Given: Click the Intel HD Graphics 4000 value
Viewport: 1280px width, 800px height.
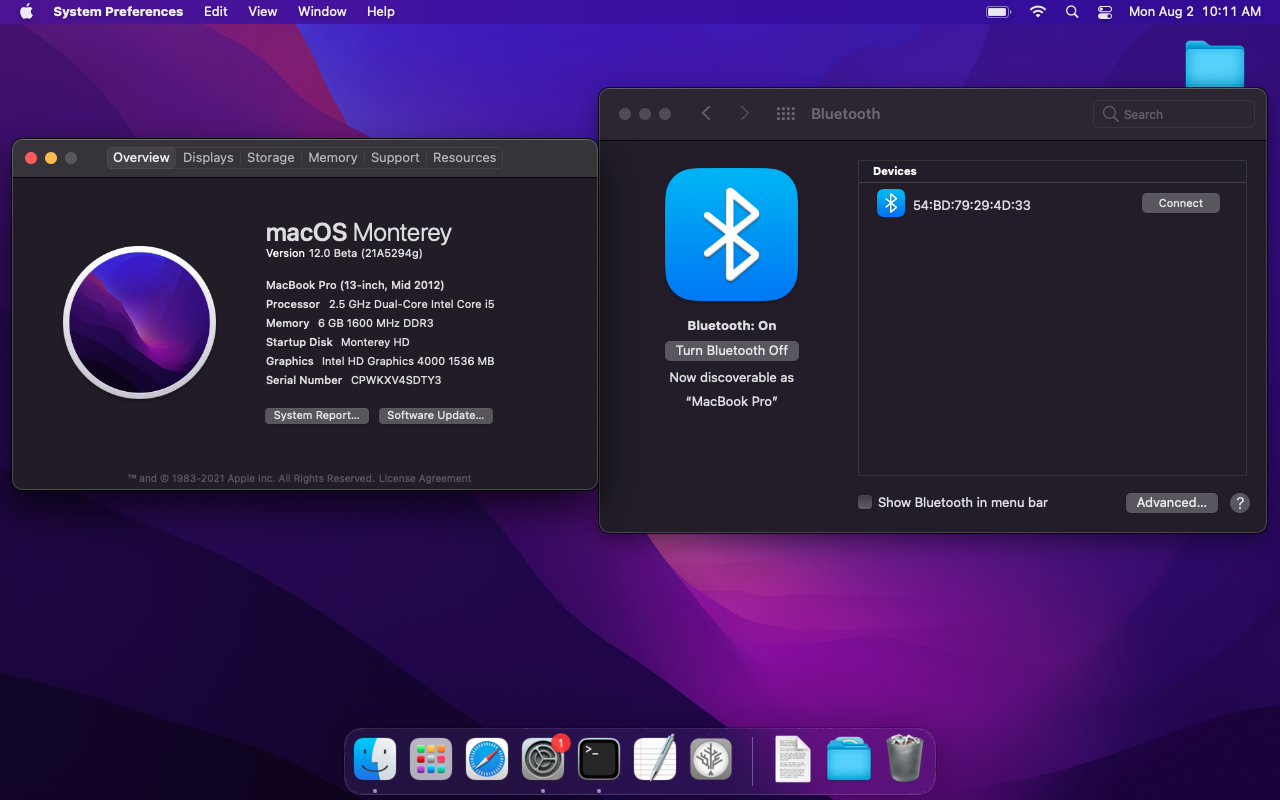Looking at the screenshot, I should pyautogui.click(x=408, y=362).
